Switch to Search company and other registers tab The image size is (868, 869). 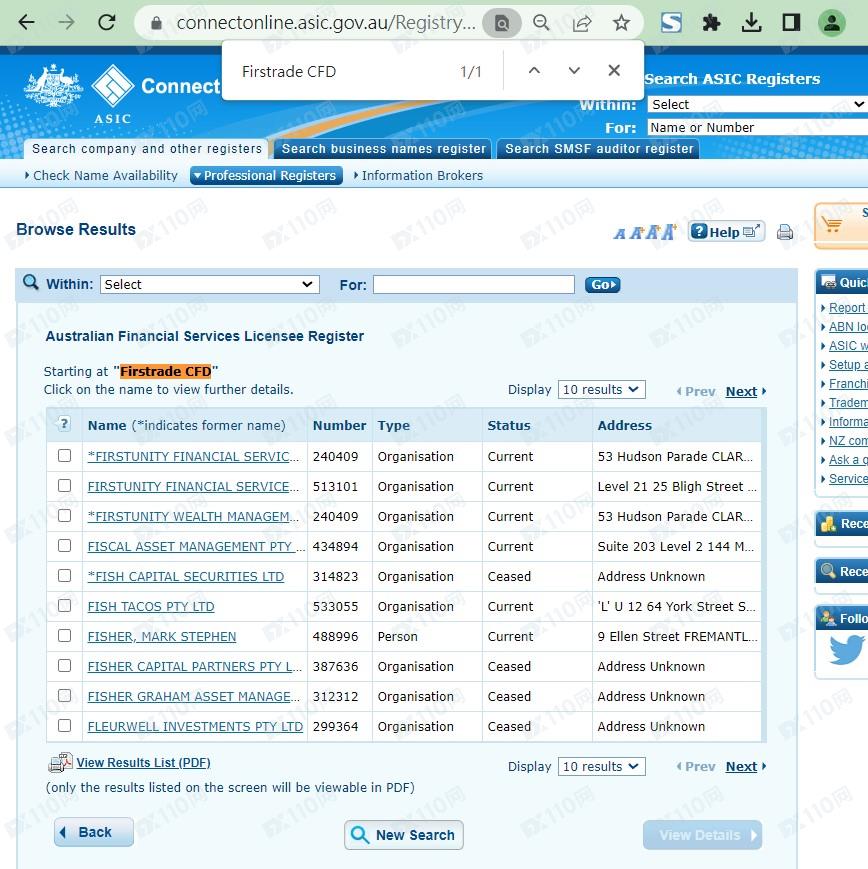[147, 149]
